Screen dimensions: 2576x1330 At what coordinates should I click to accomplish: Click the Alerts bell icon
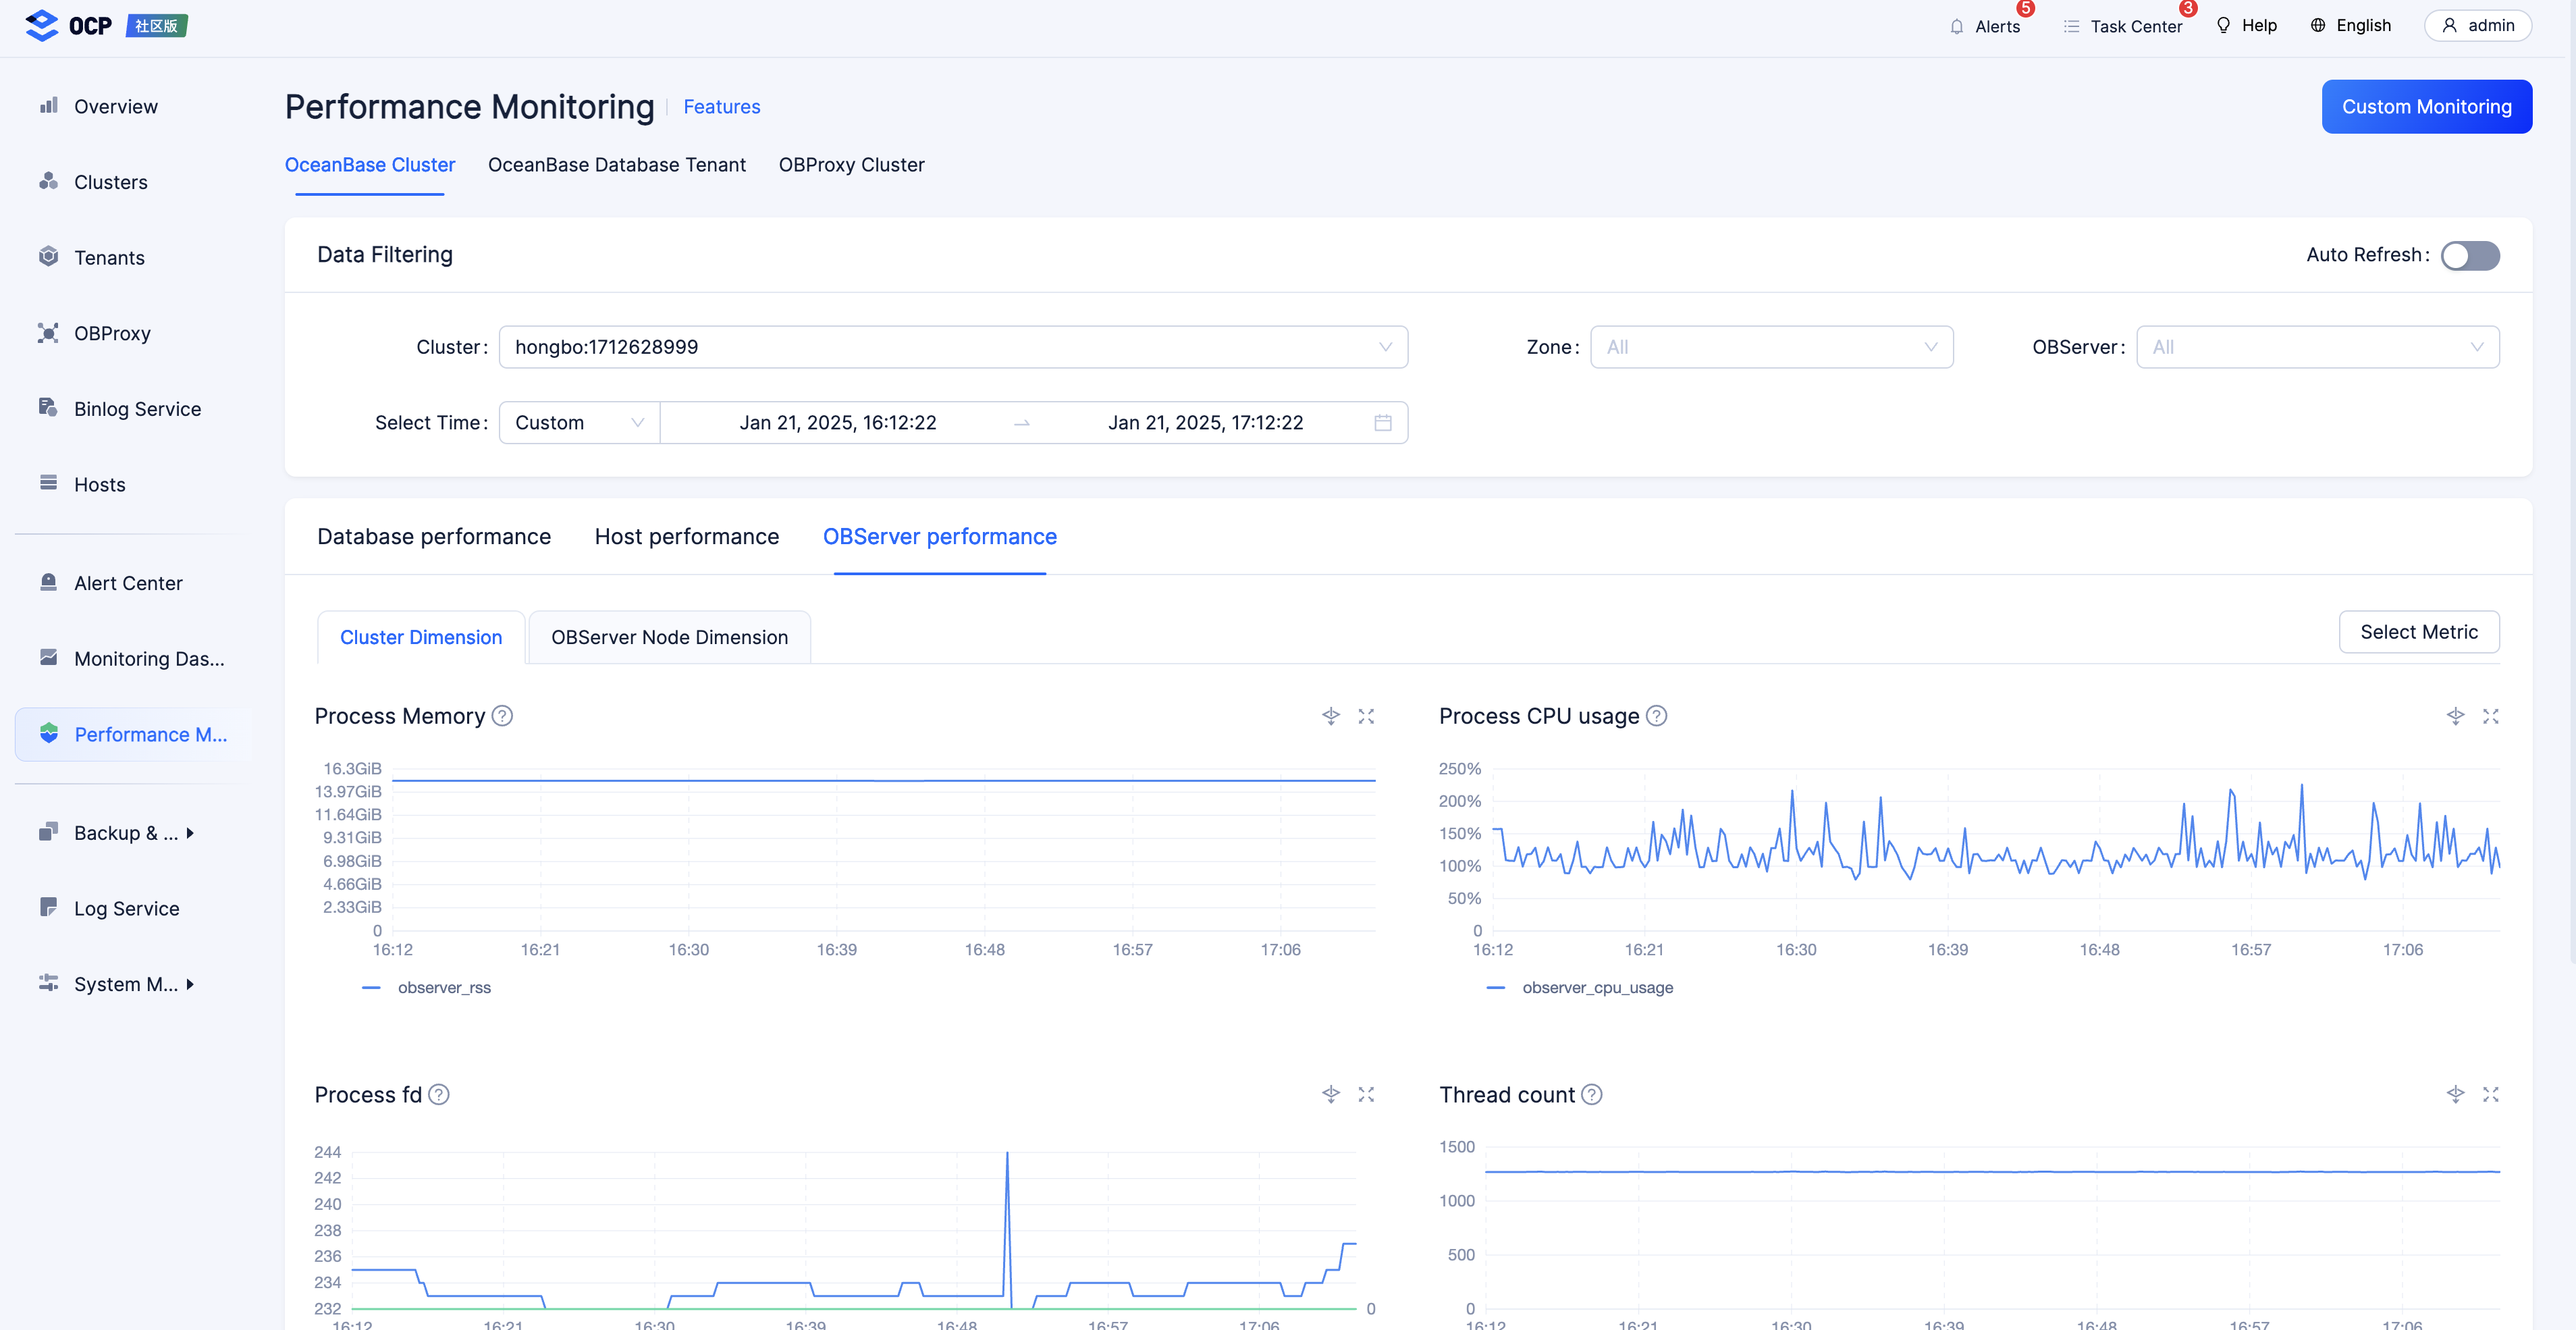point(1957,27)
